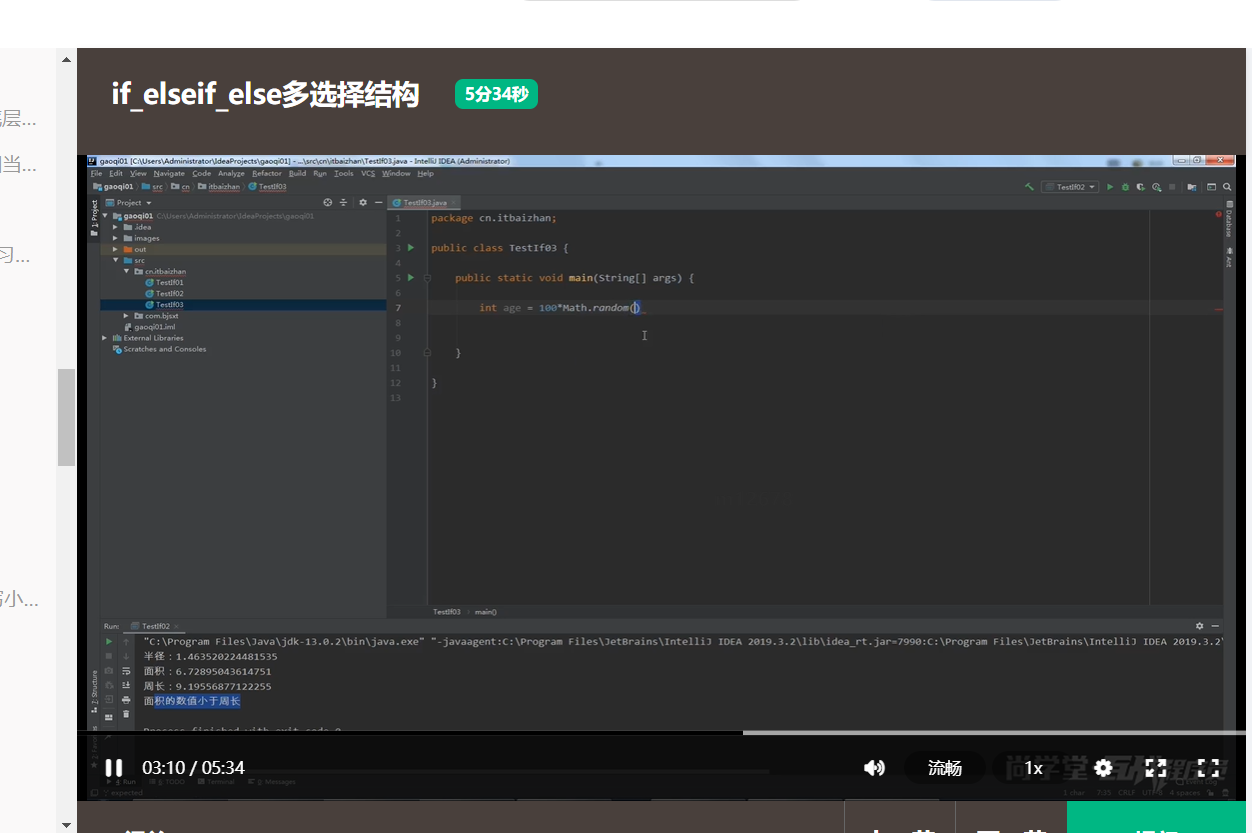
Task: Expand the images folder
Action: [x=115, y=238]
